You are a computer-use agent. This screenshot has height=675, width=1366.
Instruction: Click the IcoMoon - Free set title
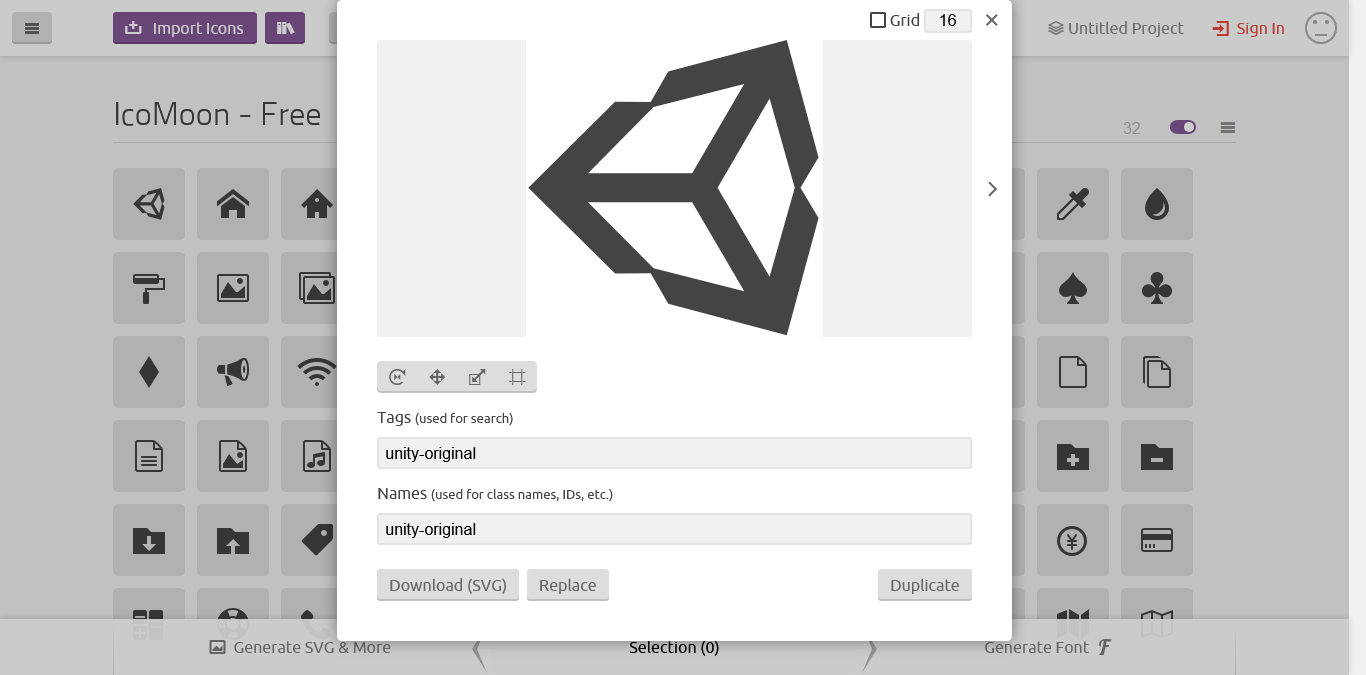coord(217,114)
